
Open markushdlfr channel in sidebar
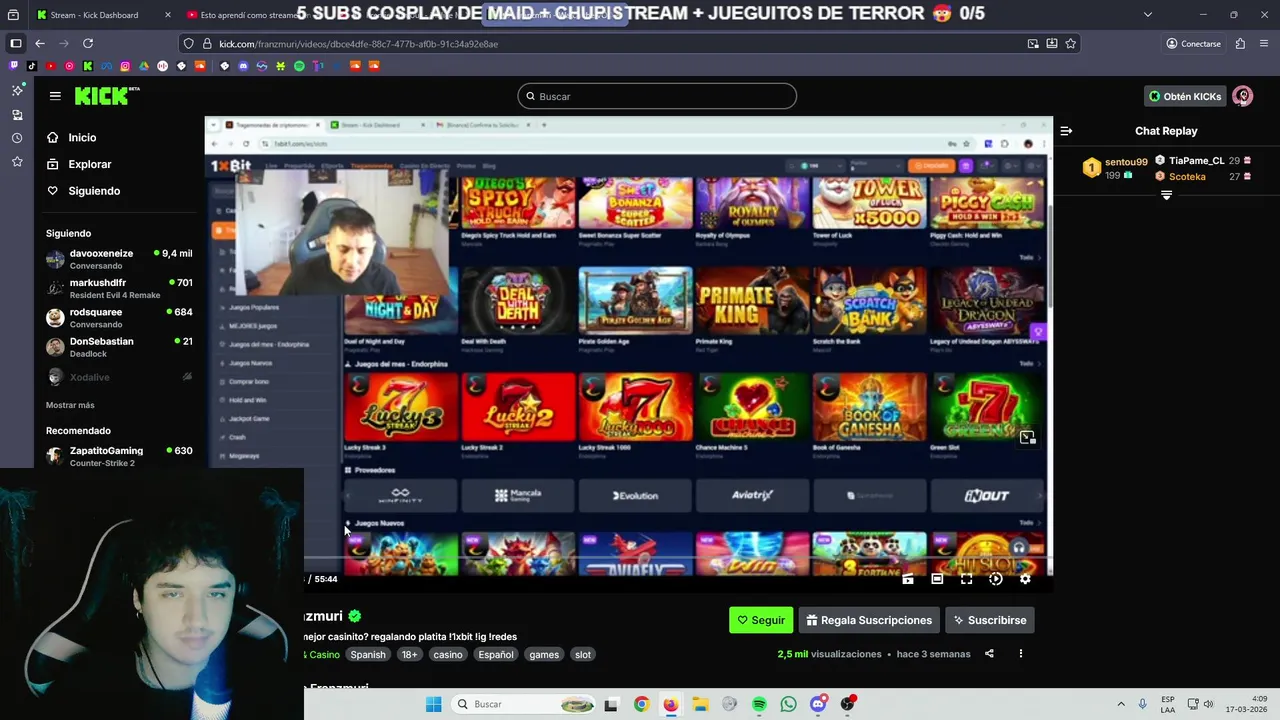point(119,288)
